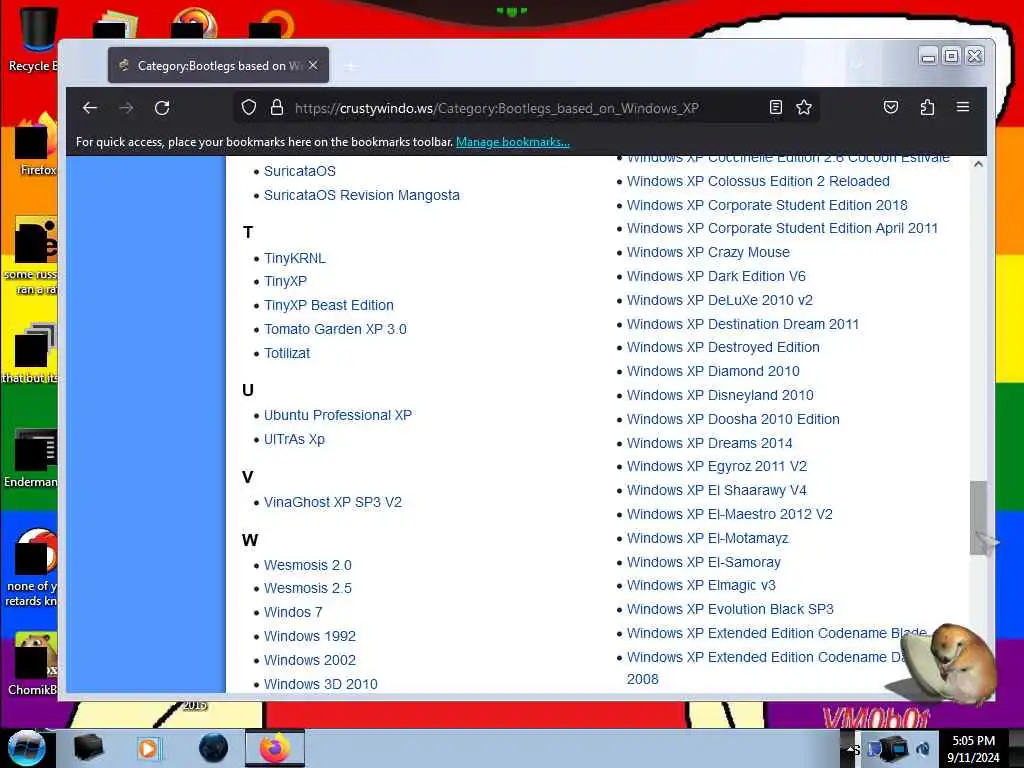This screenshot has width=1024, height=768.
Task: Open the tracking protection shield
Action: click(x=249, y=108)
